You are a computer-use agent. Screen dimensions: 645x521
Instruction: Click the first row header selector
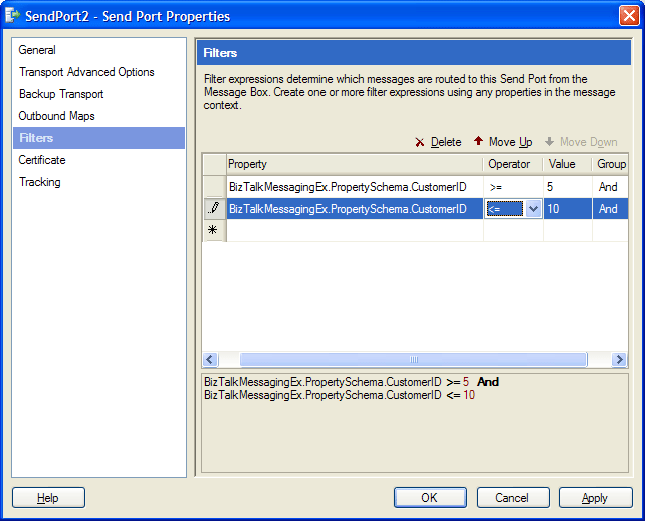[x=214, y=187]
